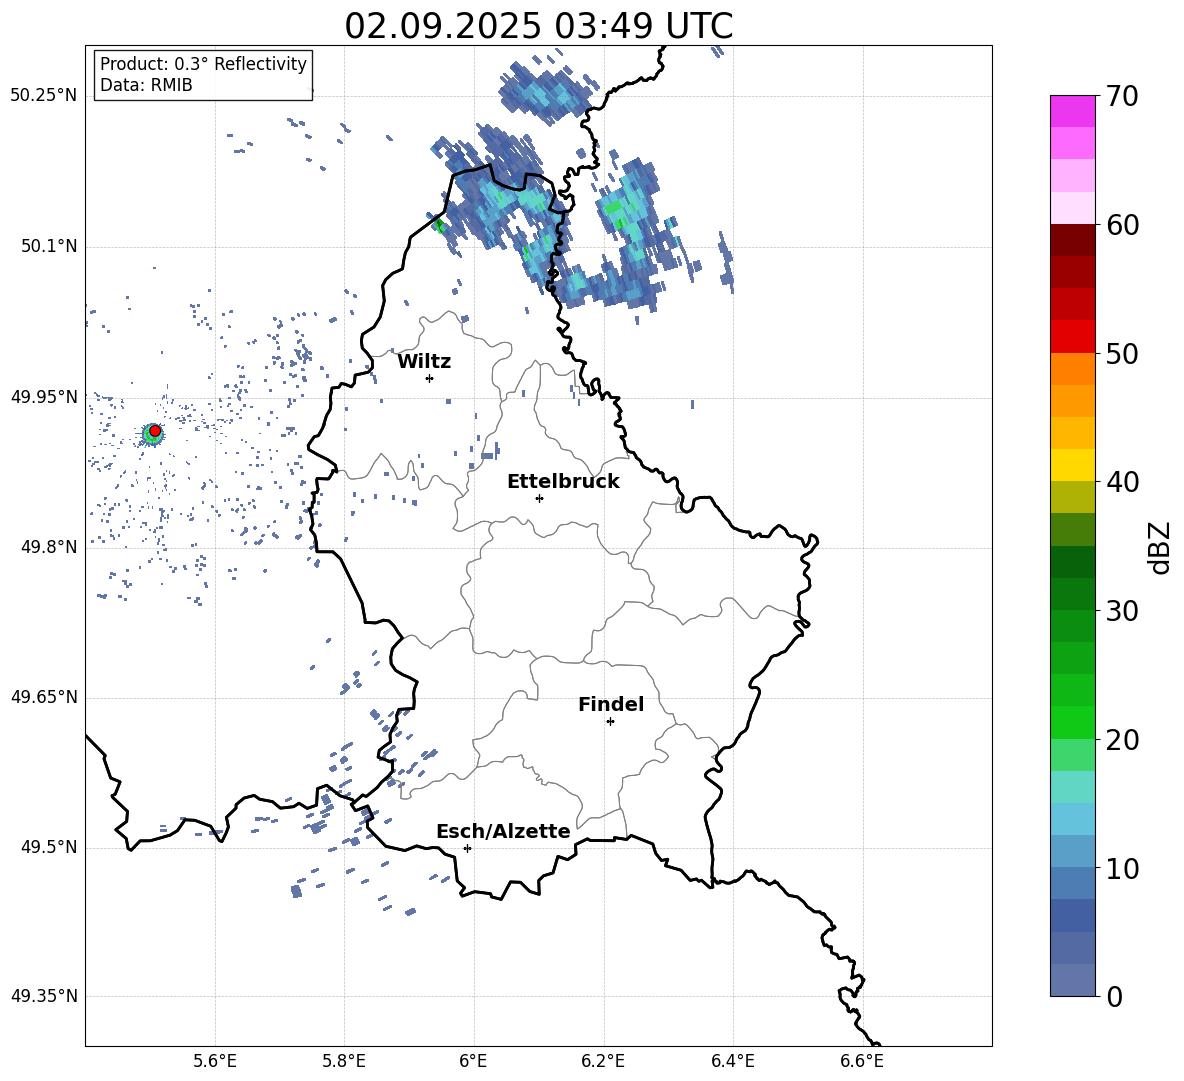Viewport: 1184px width, 1081px height.
Task: Click the red radar site marker
Action: [x=155, y=431]
